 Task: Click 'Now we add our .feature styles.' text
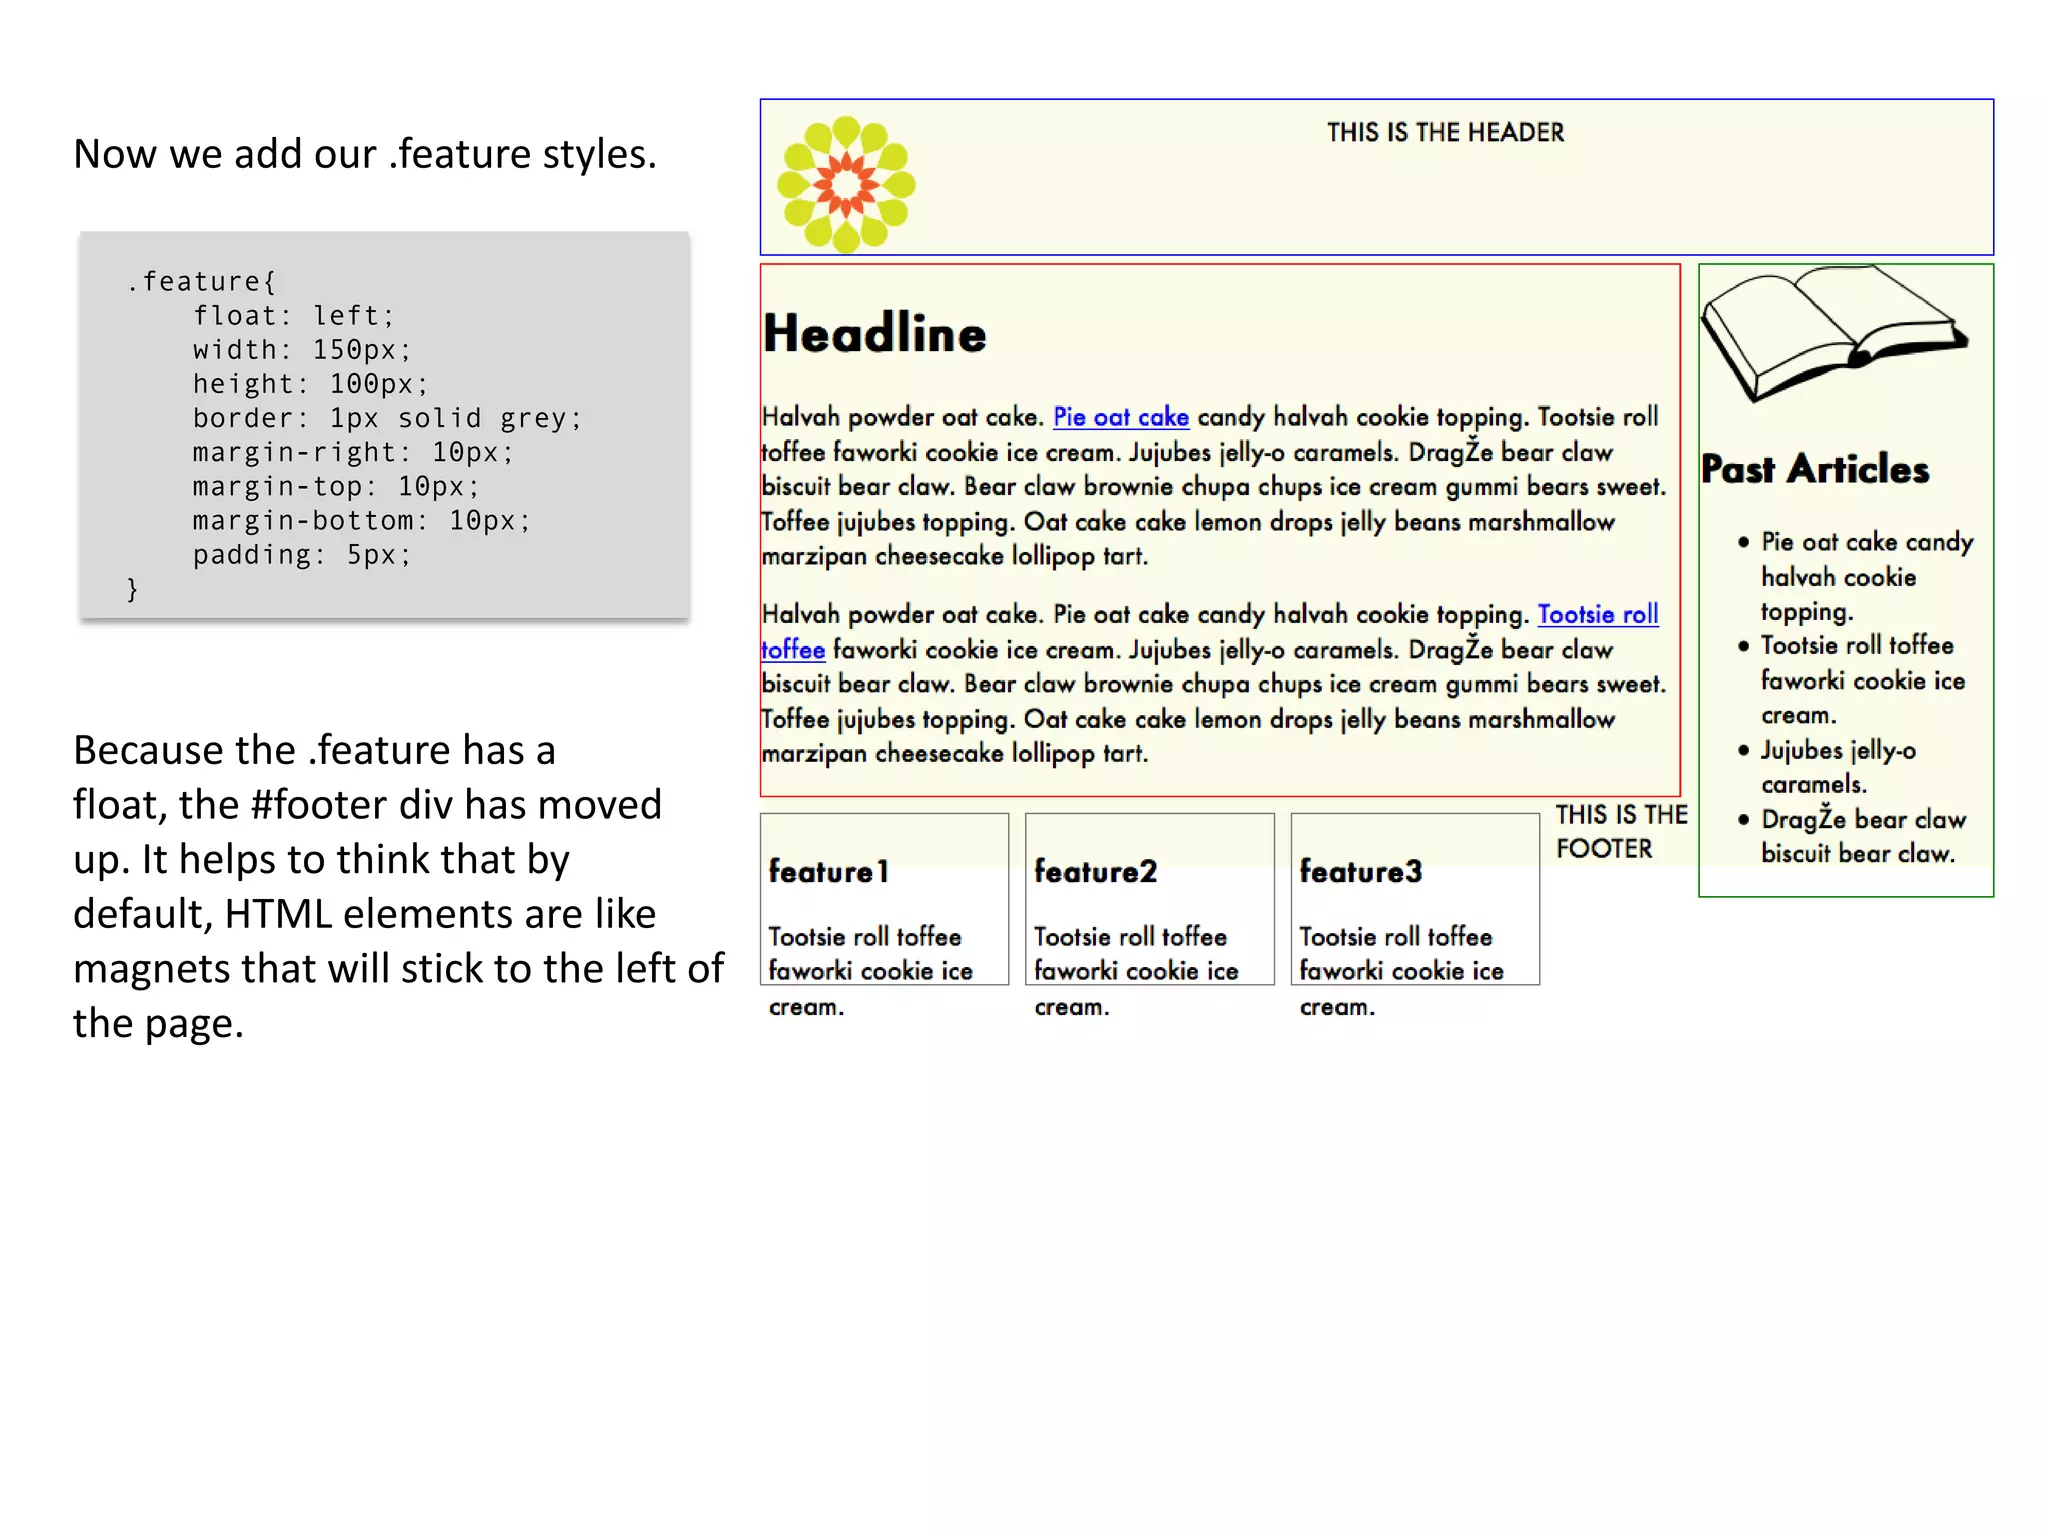[x=365, y=154]
